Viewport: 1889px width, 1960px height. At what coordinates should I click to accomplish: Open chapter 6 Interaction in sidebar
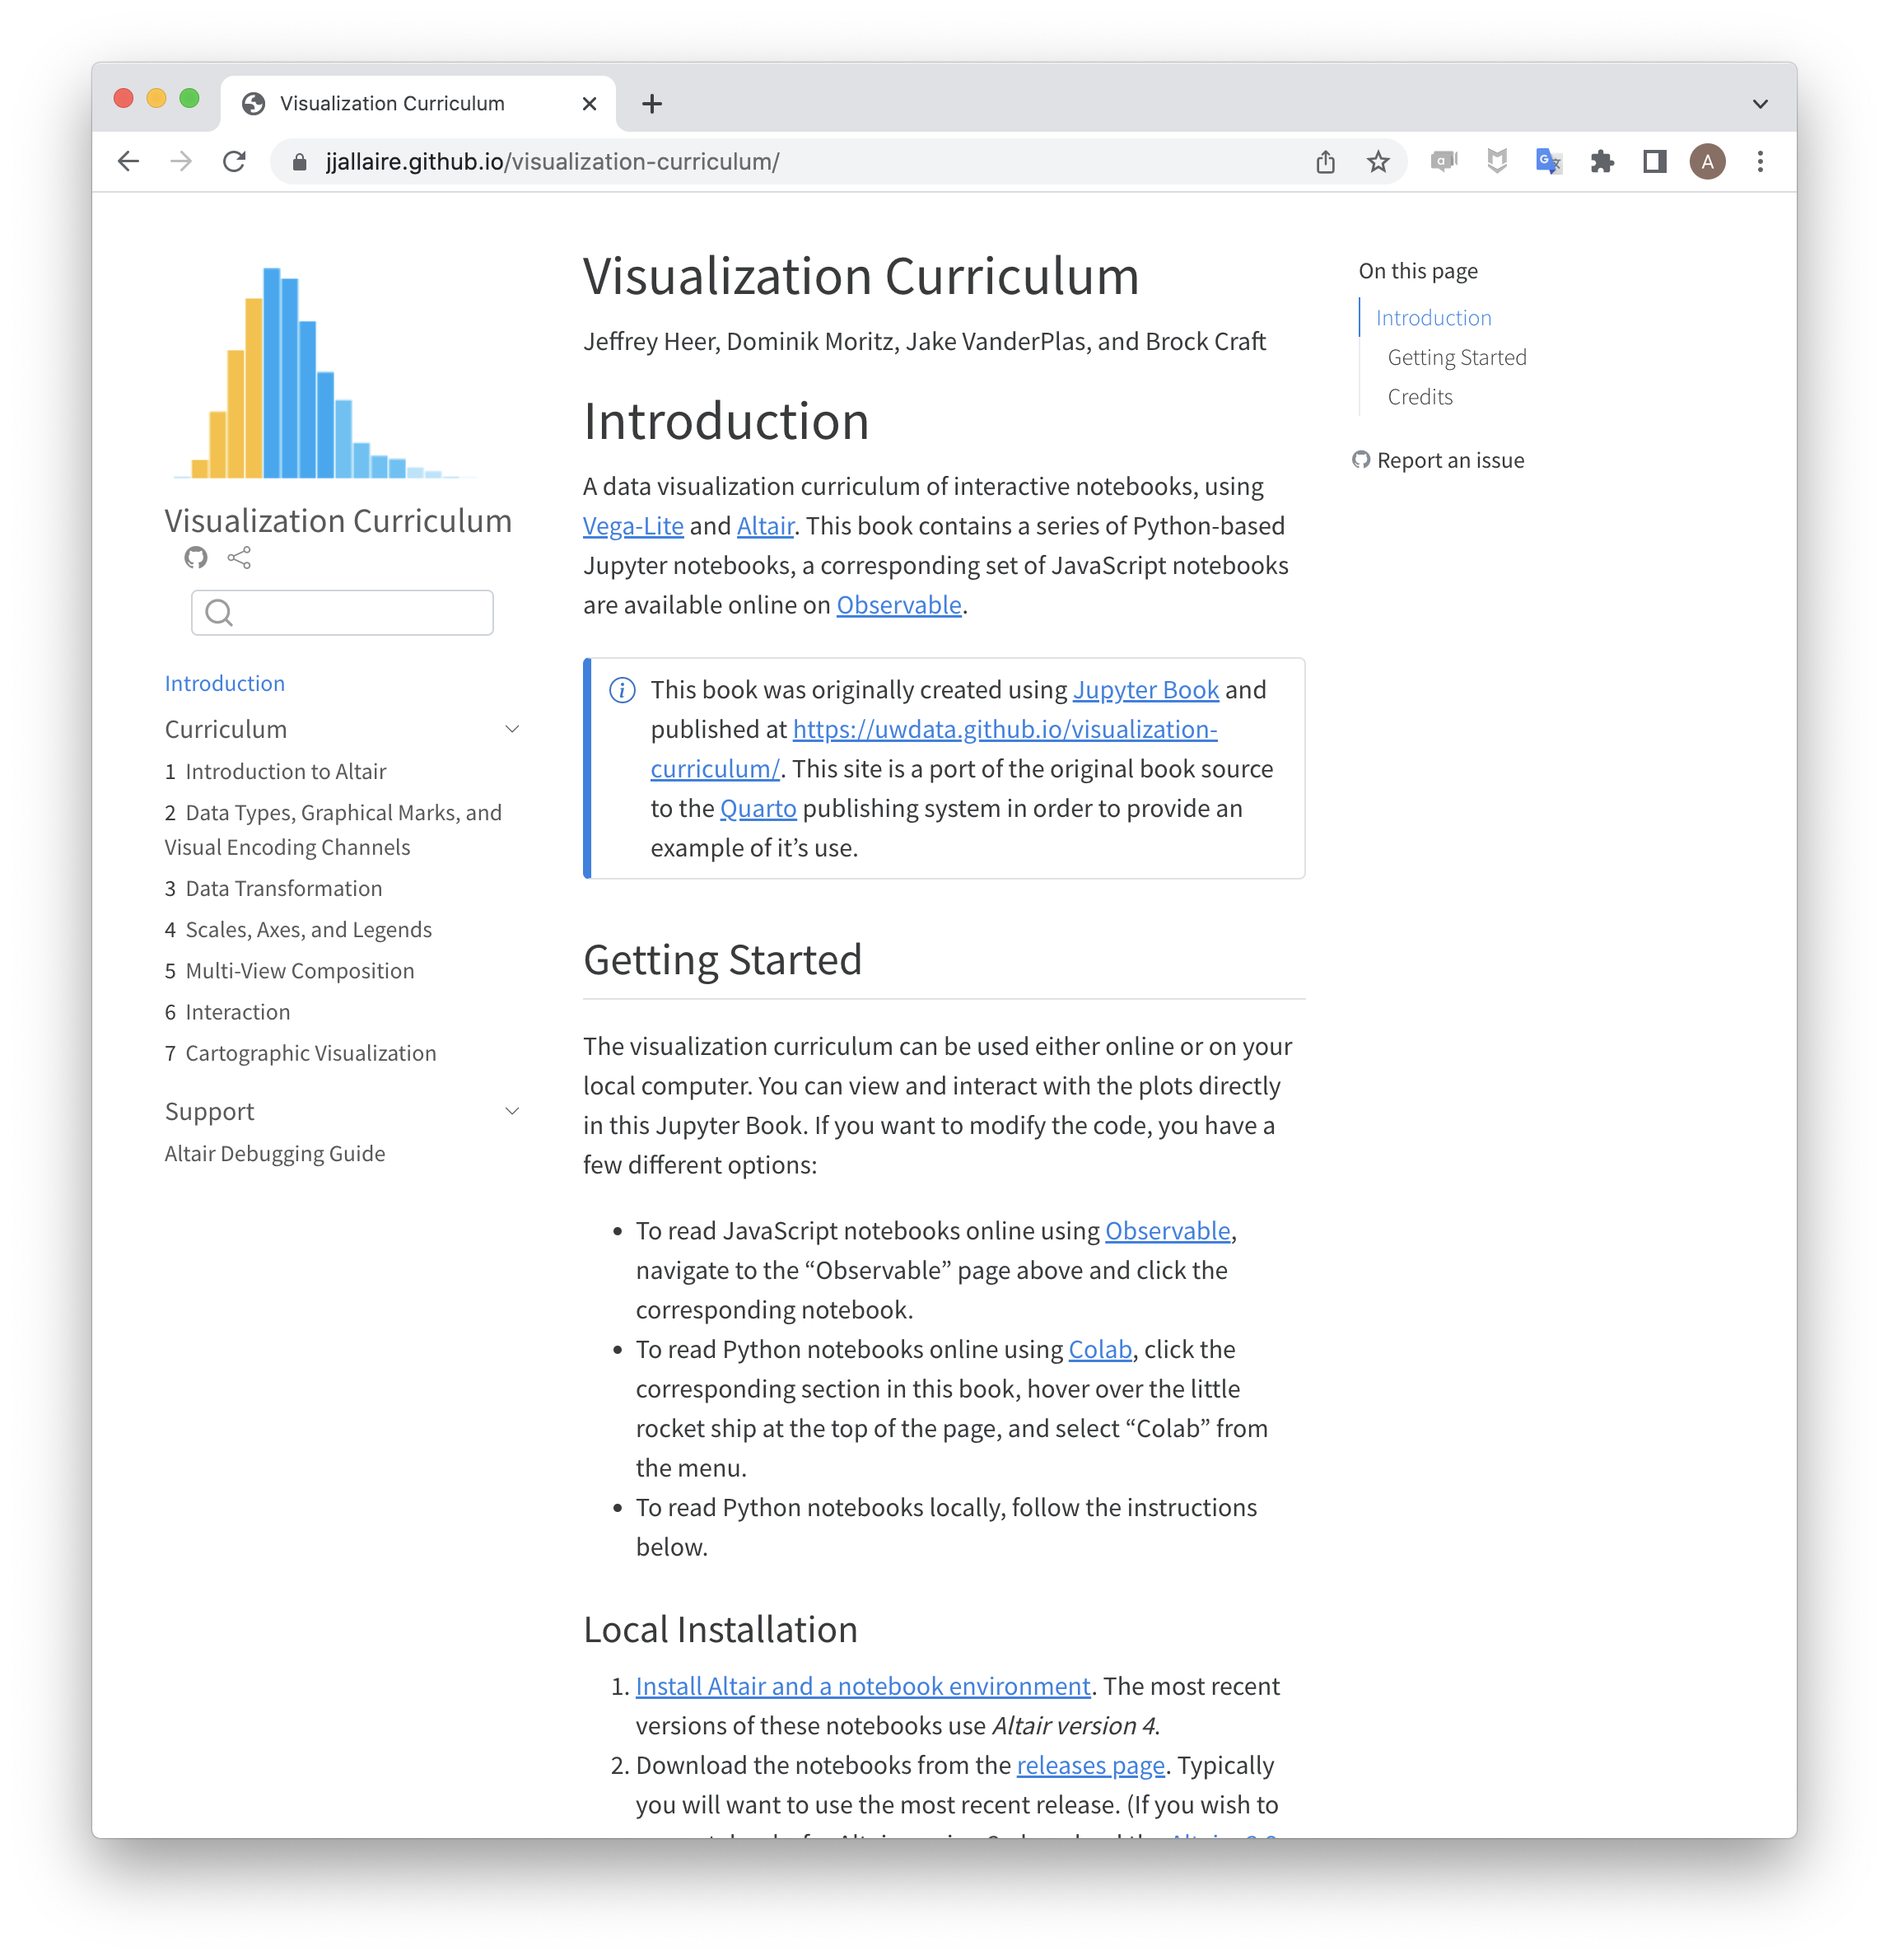pyautogui.click(x=237, y=1012)
